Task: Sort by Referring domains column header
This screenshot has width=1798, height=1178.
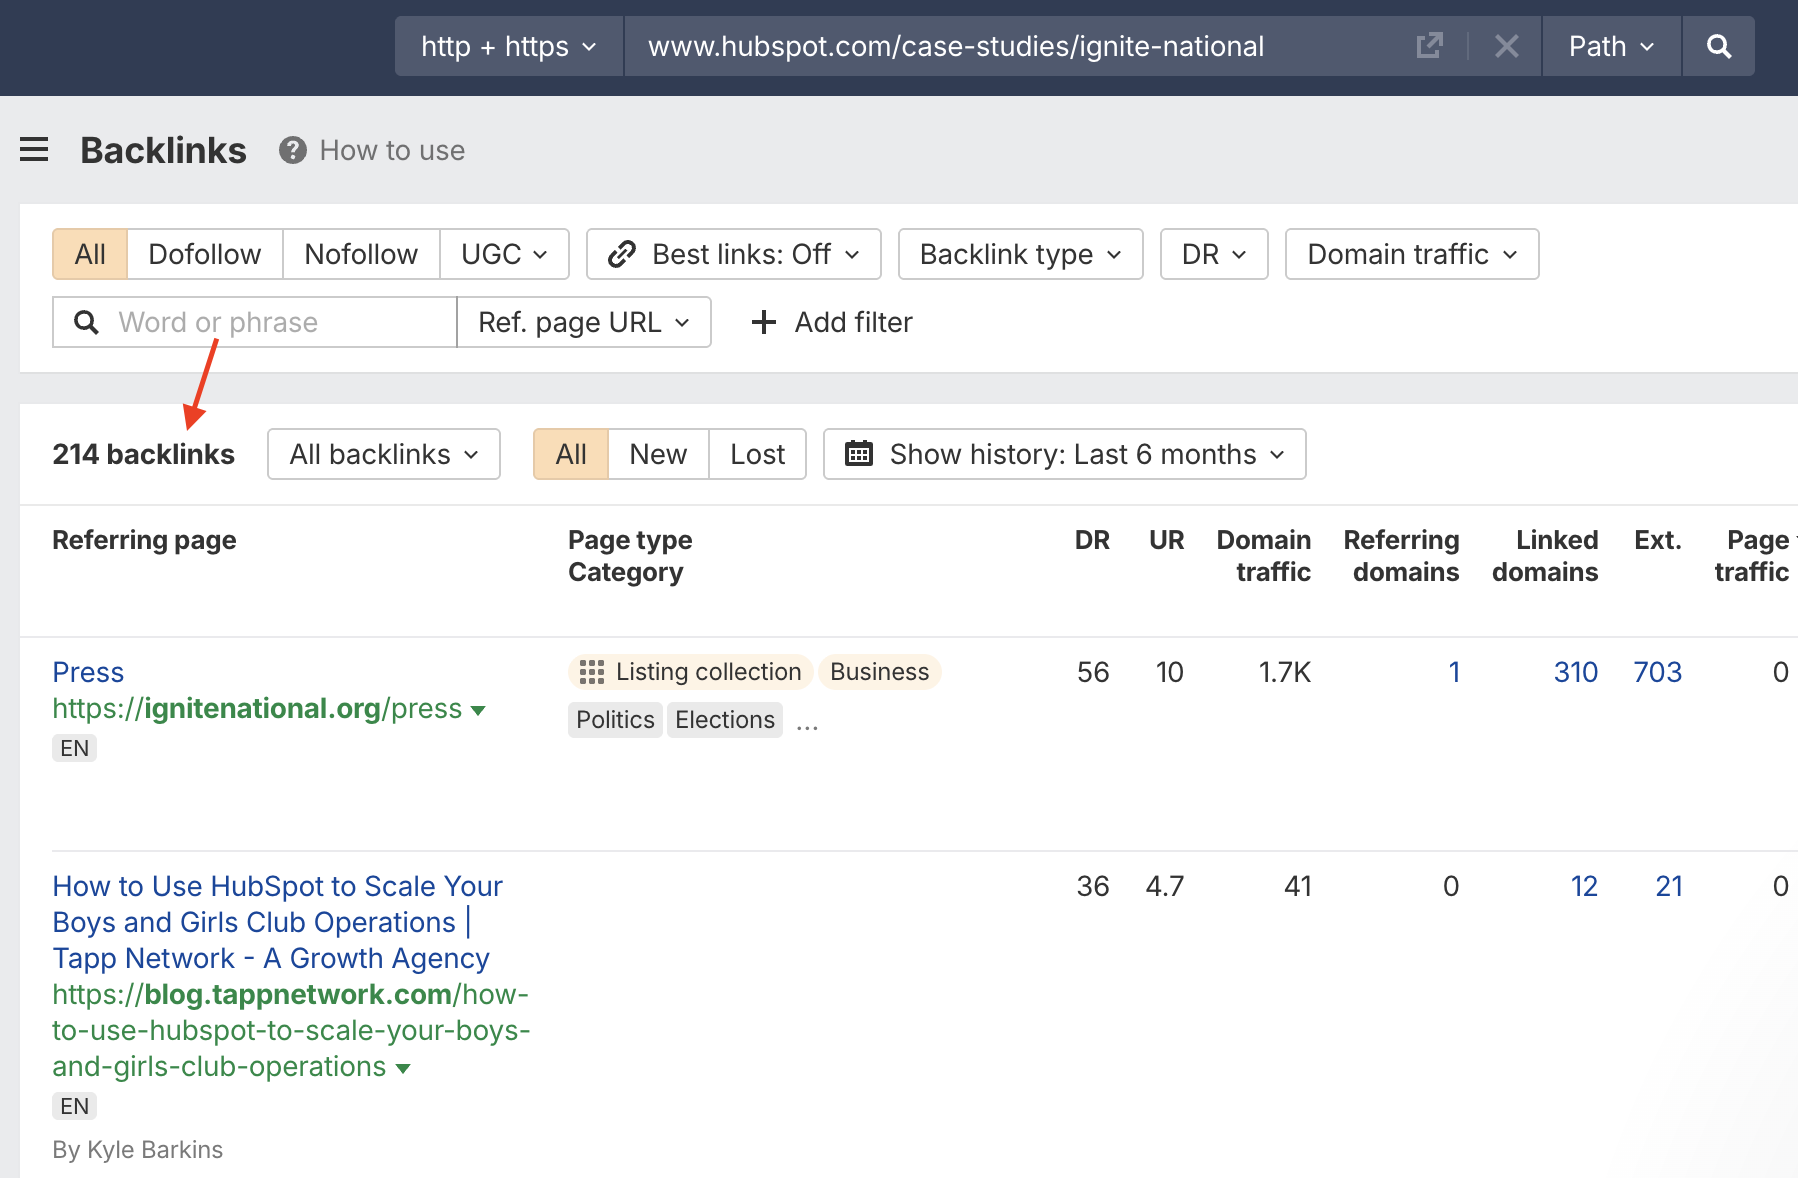Action: (x=1401, y=556)
